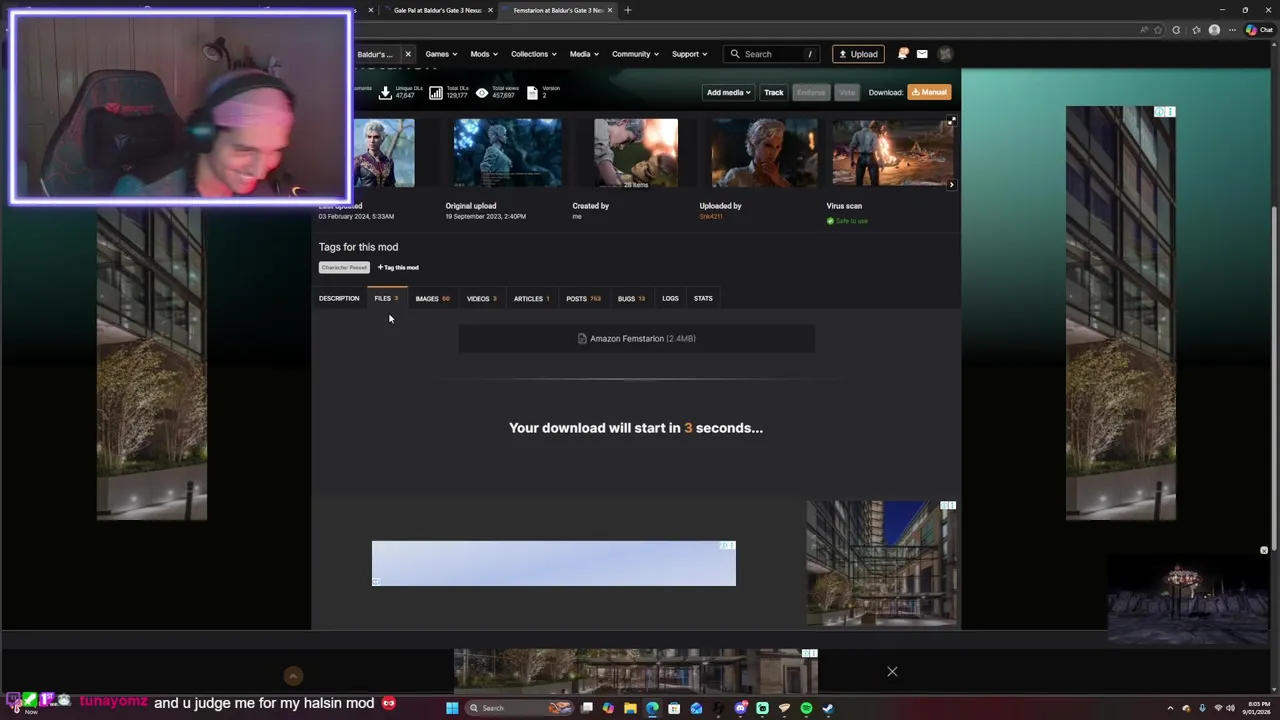Open the taskbar clock and date
1280x720 pixels.
[x=1258, y=708]
